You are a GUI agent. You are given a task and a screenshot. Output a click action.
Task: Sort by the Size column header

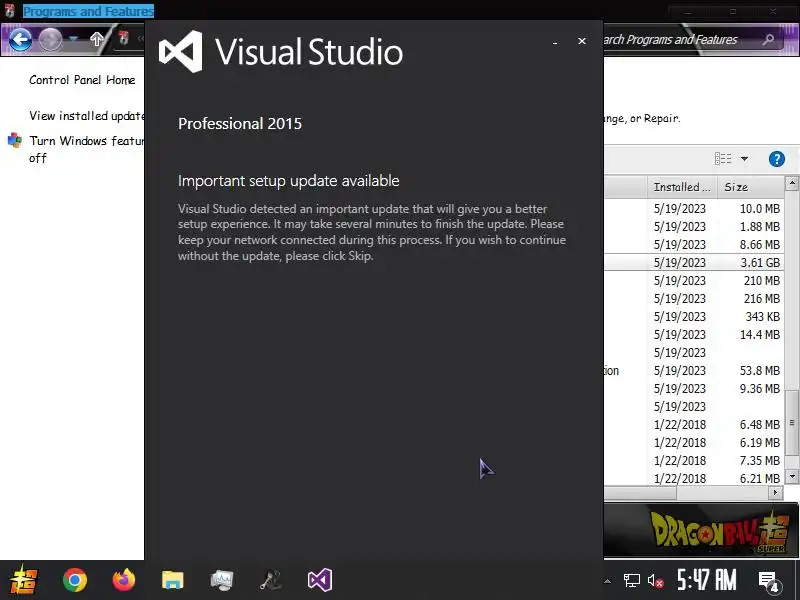pyautogui.click(x=751, y=187)
